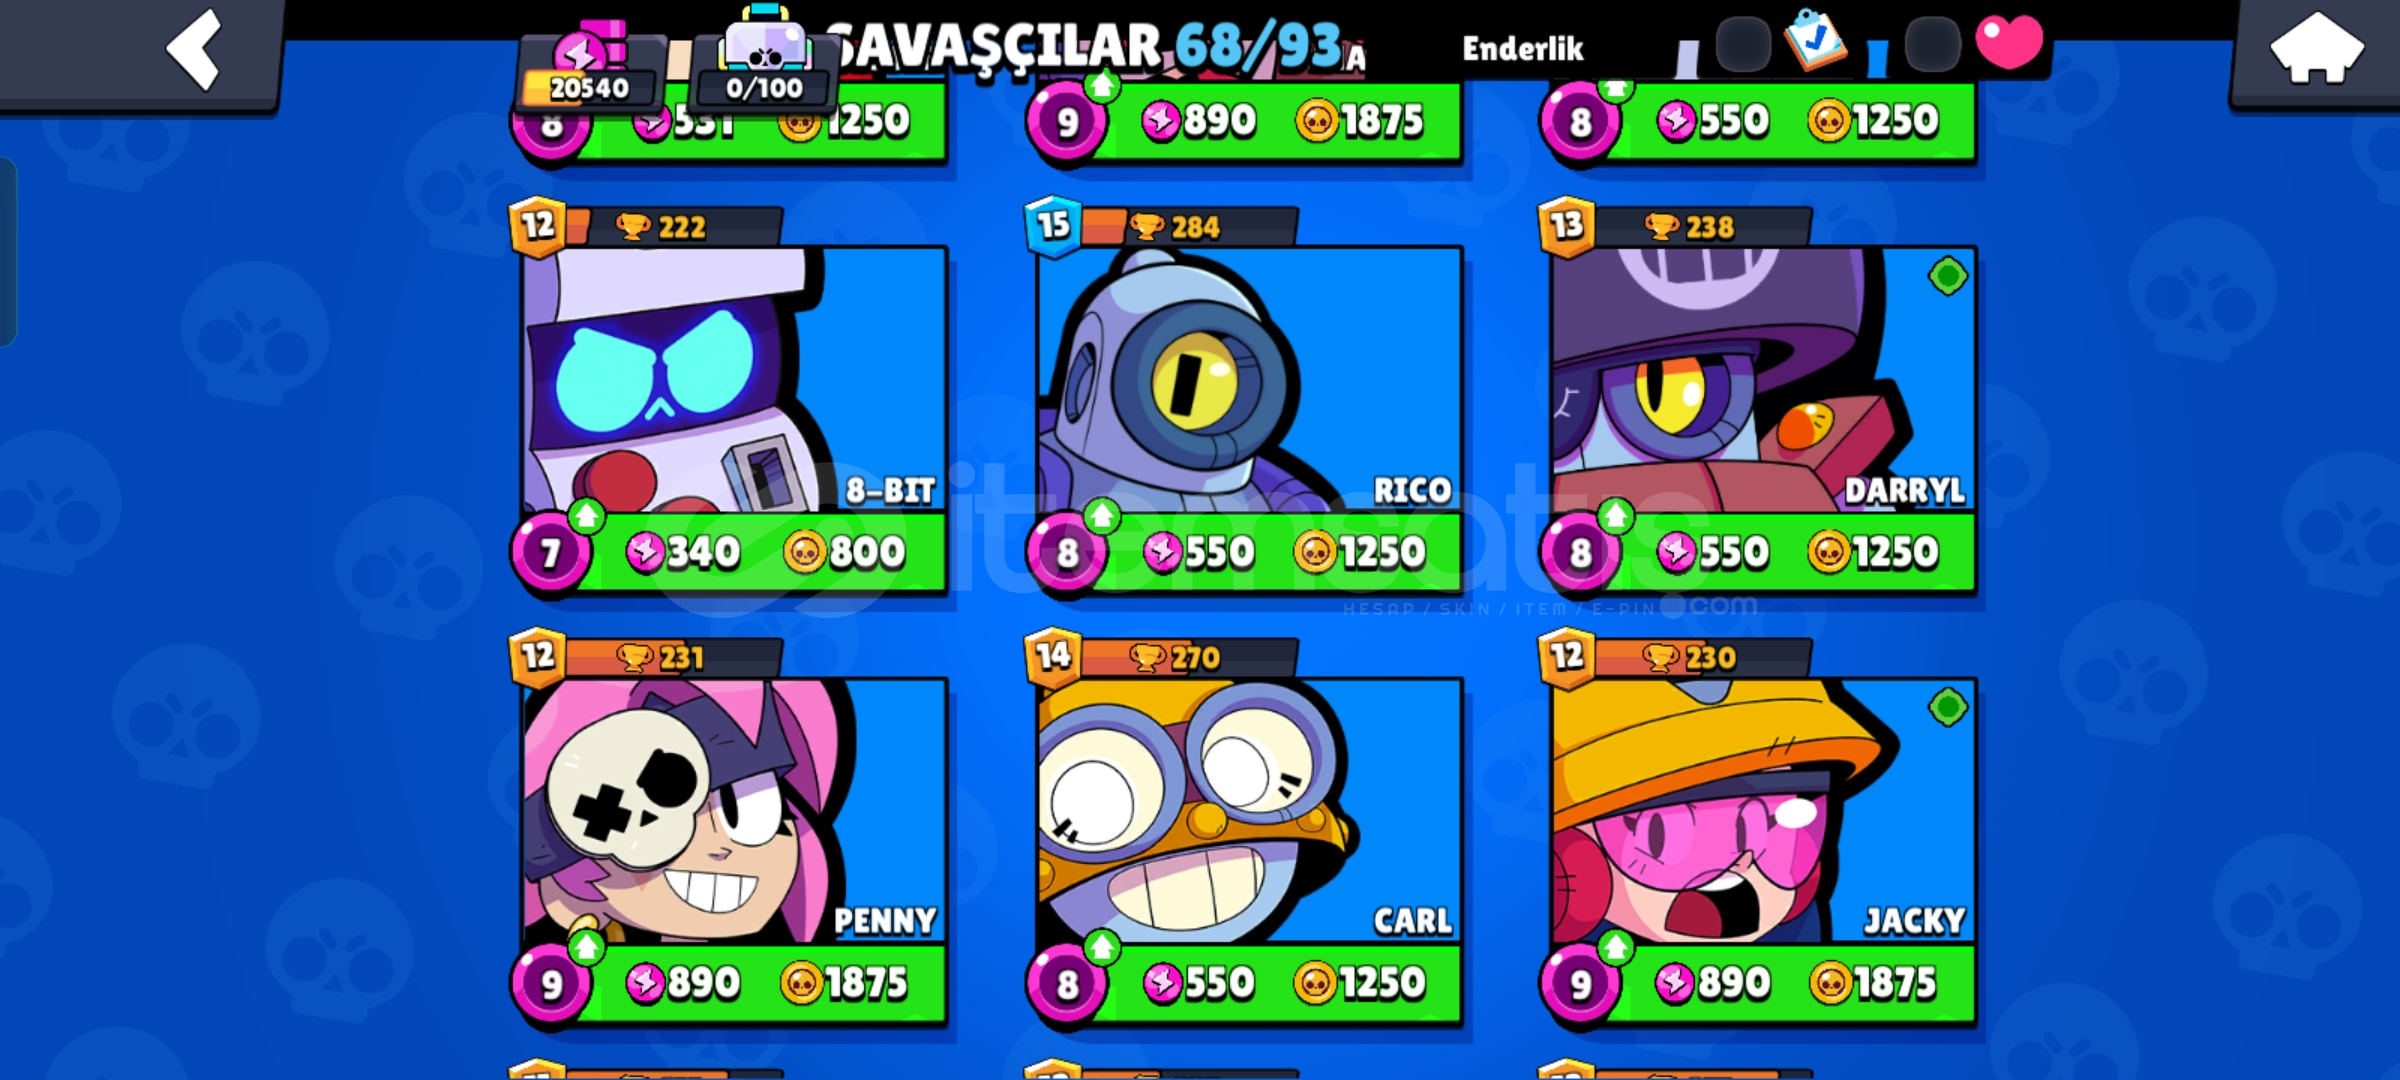Open the clipboard checkmark icon

[1815, 40]
